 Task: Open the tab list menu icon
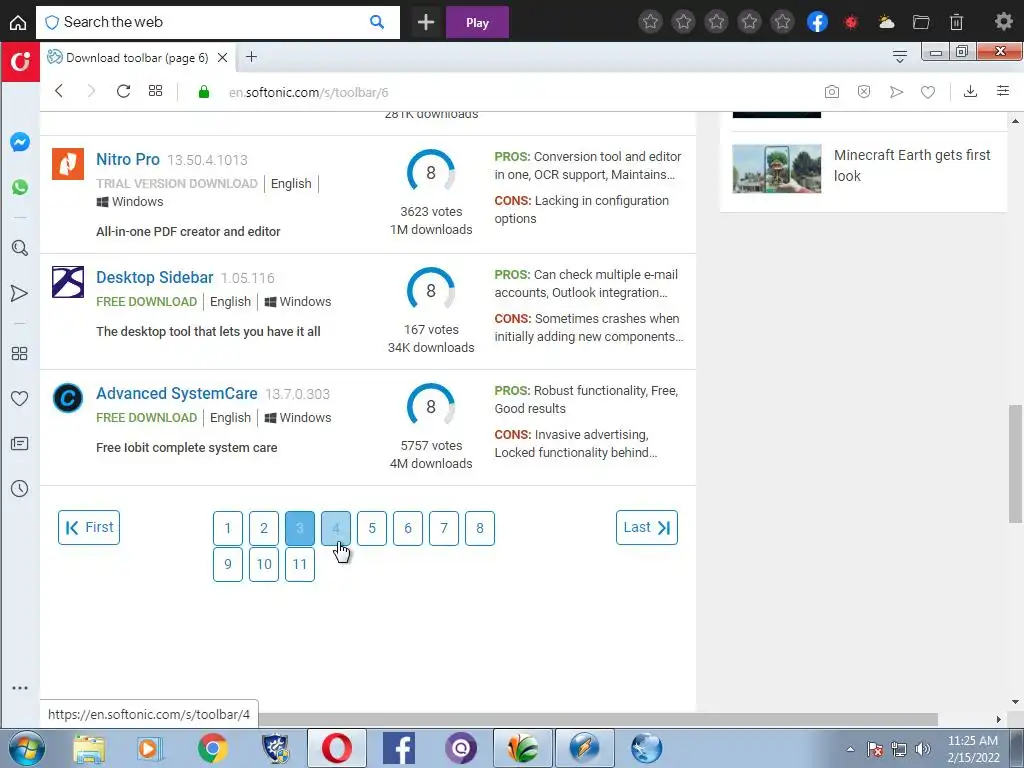(900, 57)
